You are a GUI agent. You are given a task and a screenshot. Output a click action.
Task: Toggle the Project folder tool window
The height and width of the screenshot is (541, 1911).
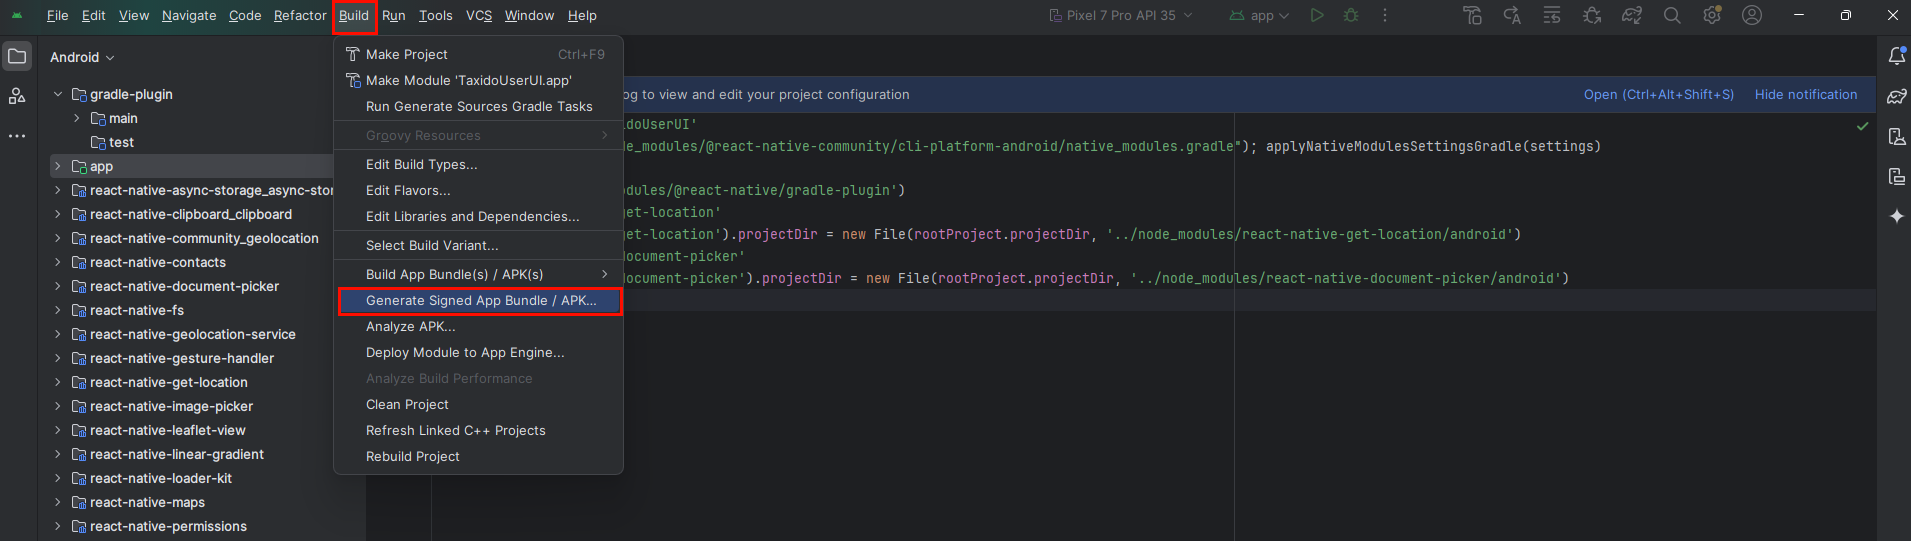point(17,56)
